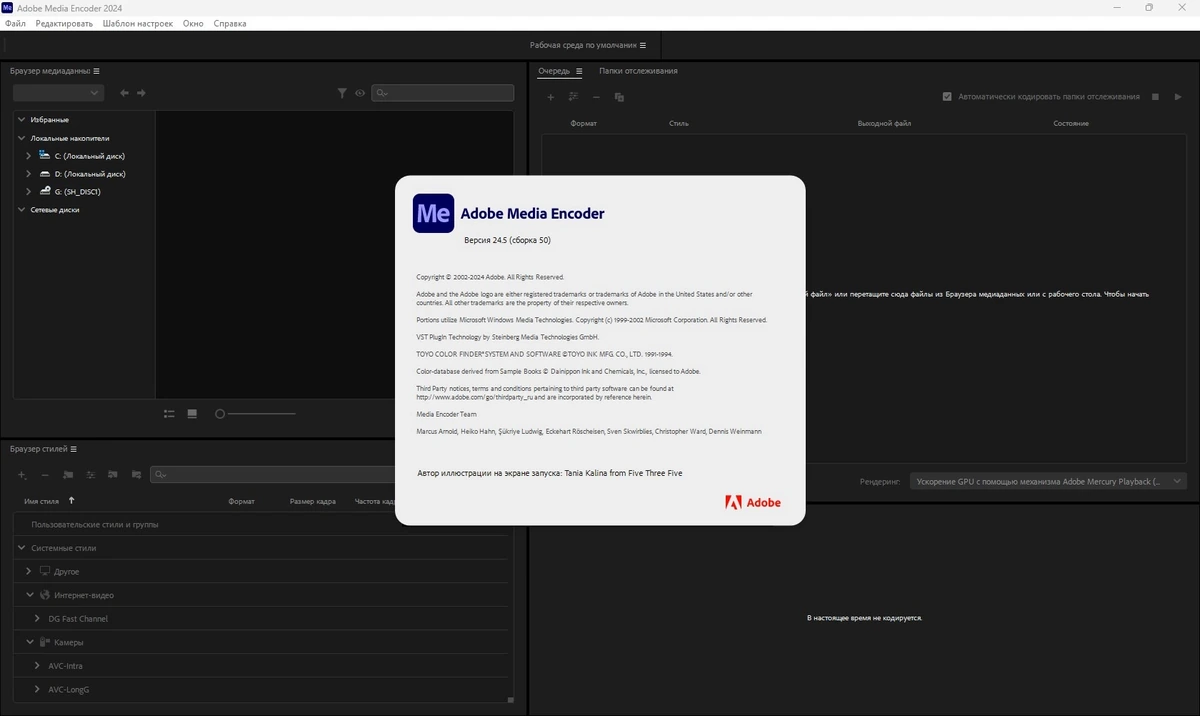Collapse the Камеры preset group
Viewport: 1200px width, 716px height.
(x=29, y=642)
